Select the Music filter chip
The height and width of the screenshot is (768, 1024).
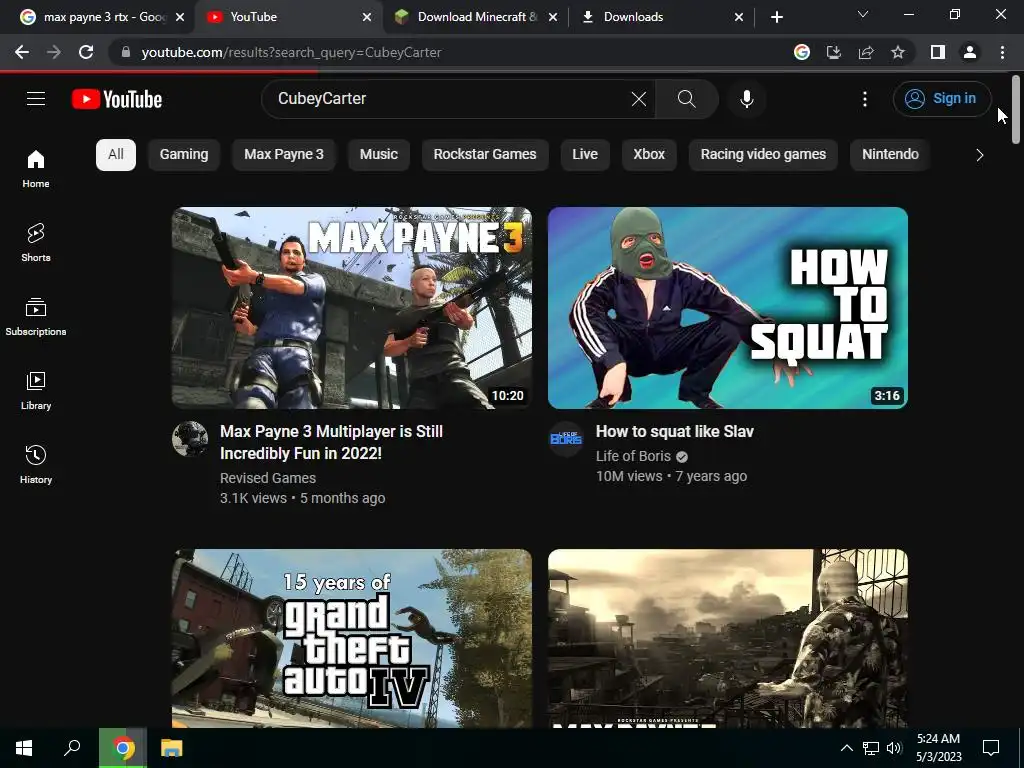379,155
